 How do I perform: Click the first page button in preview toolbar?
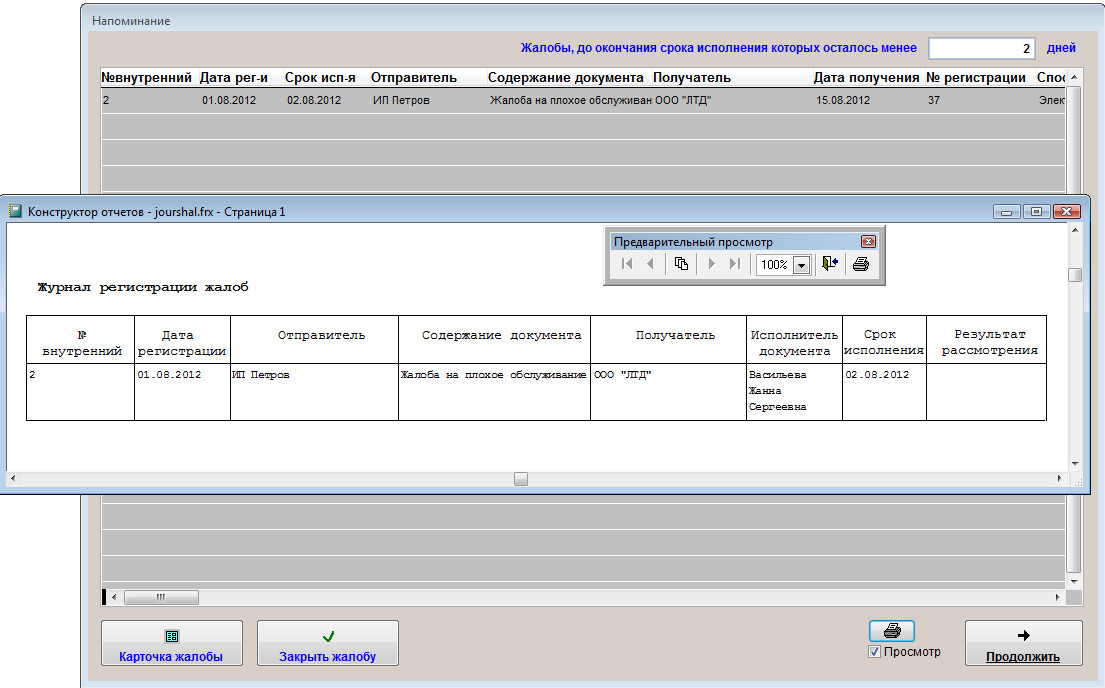point(627,264)
